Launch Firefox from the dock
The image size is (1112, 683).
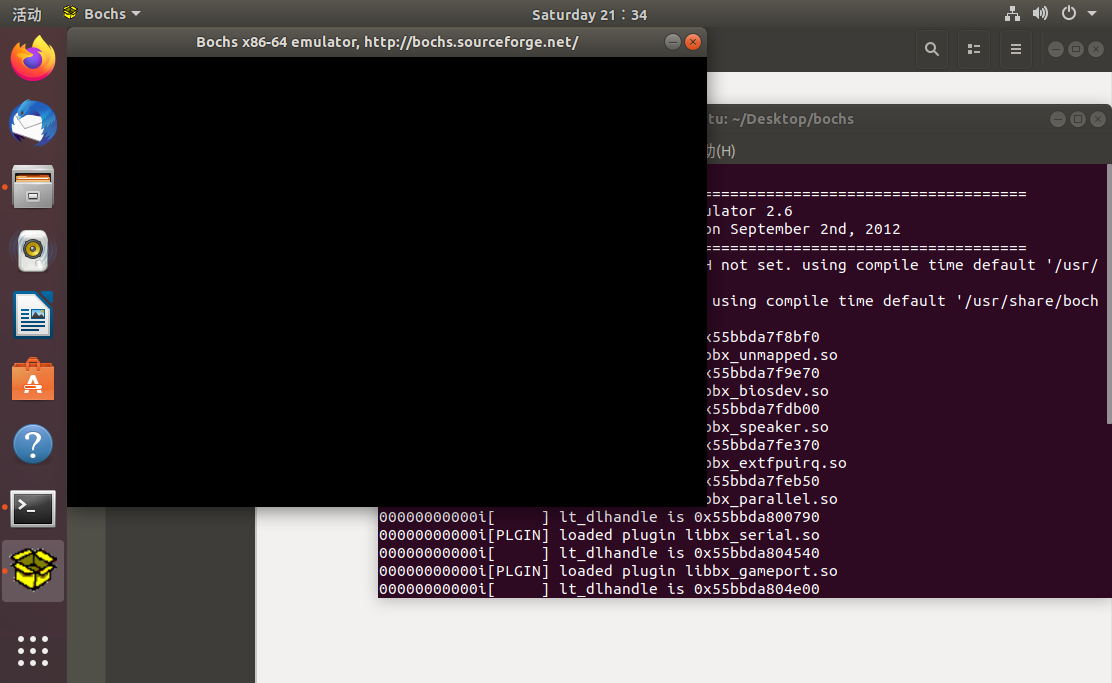pyautogui.click(x=33, y=58)
